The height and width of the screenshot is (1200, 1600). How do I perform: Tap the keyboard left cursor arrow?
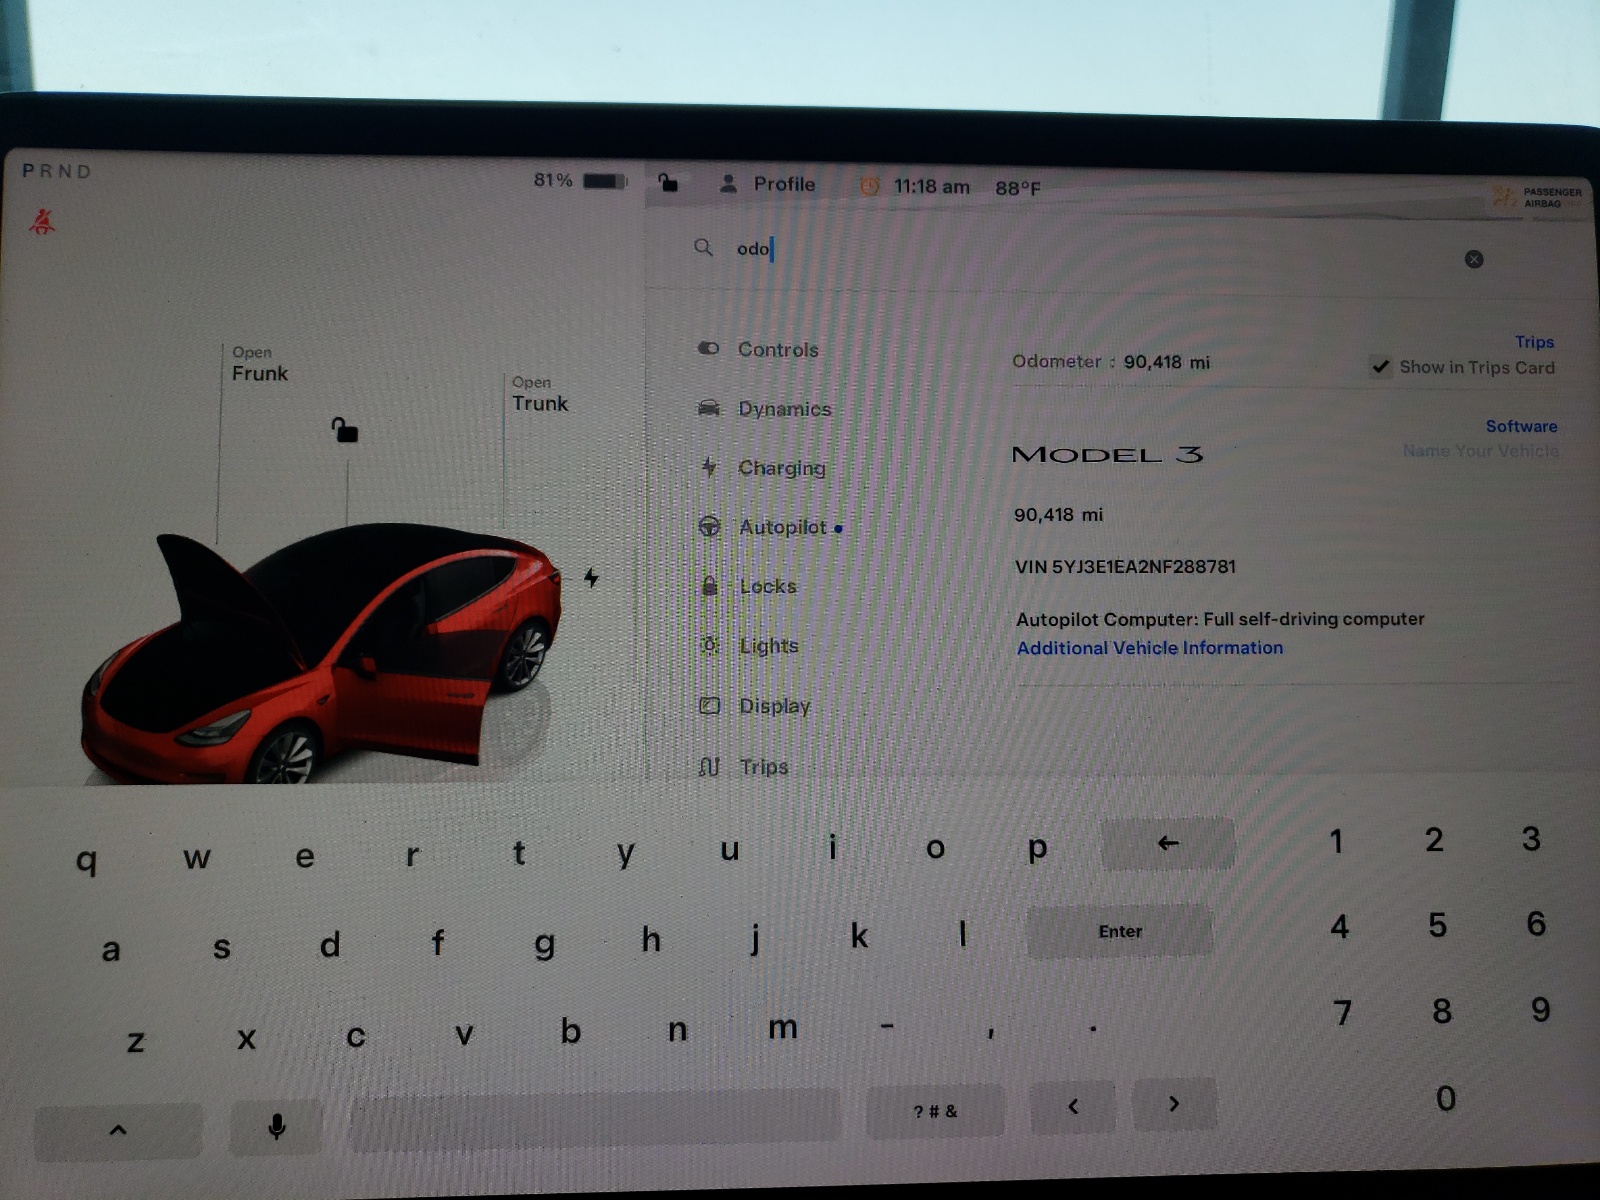1073,1106
